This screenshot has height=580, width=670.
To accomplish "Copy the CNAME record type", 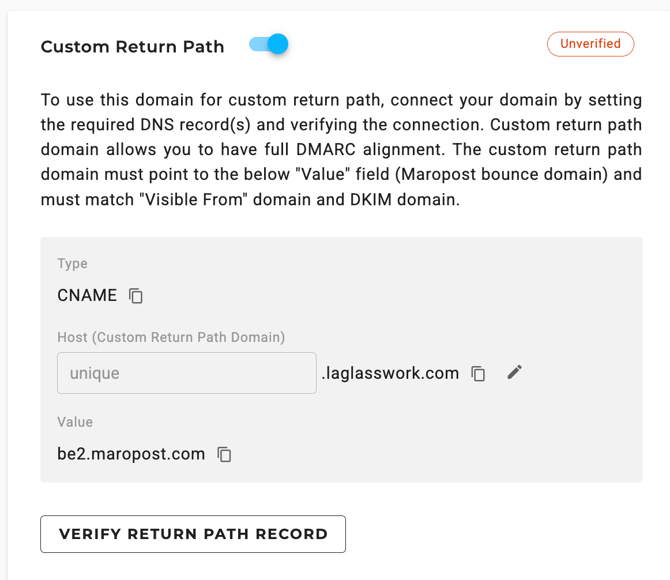I will (136, 296).
